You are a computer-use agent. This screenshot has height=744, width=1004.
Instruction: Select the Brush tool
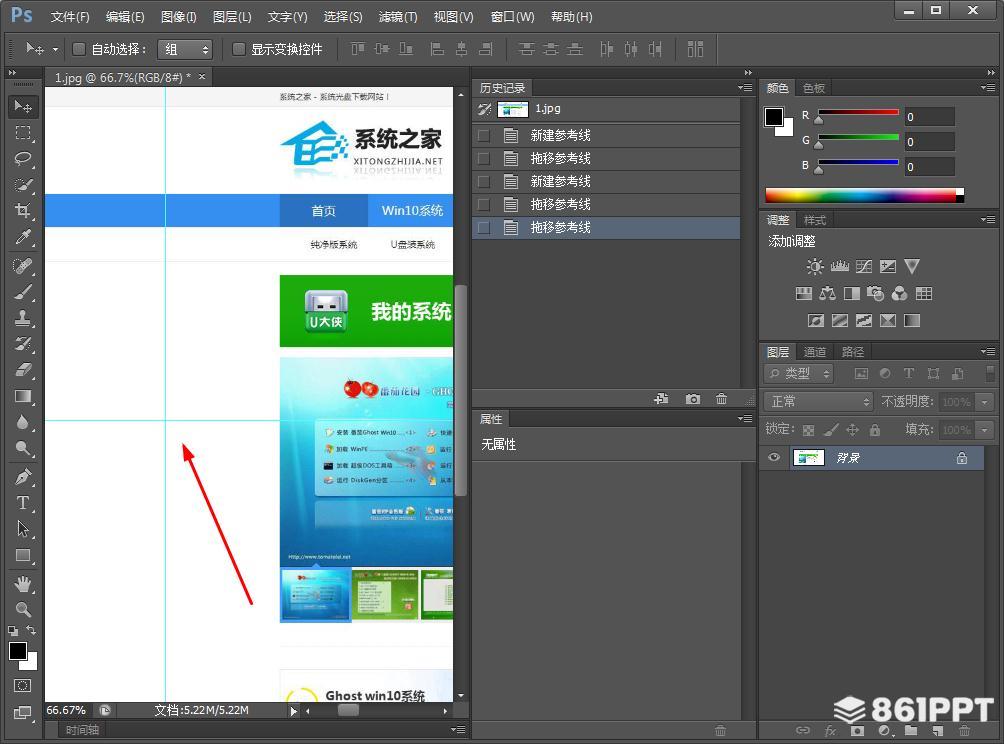23,291
